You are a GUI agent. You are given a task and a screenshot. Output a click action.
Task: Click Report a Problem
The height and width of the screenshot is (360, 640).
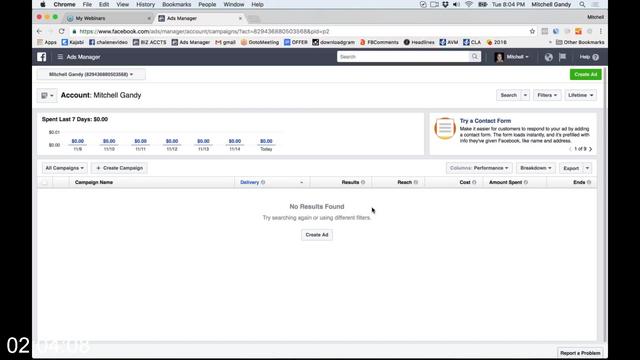point(580,353)
